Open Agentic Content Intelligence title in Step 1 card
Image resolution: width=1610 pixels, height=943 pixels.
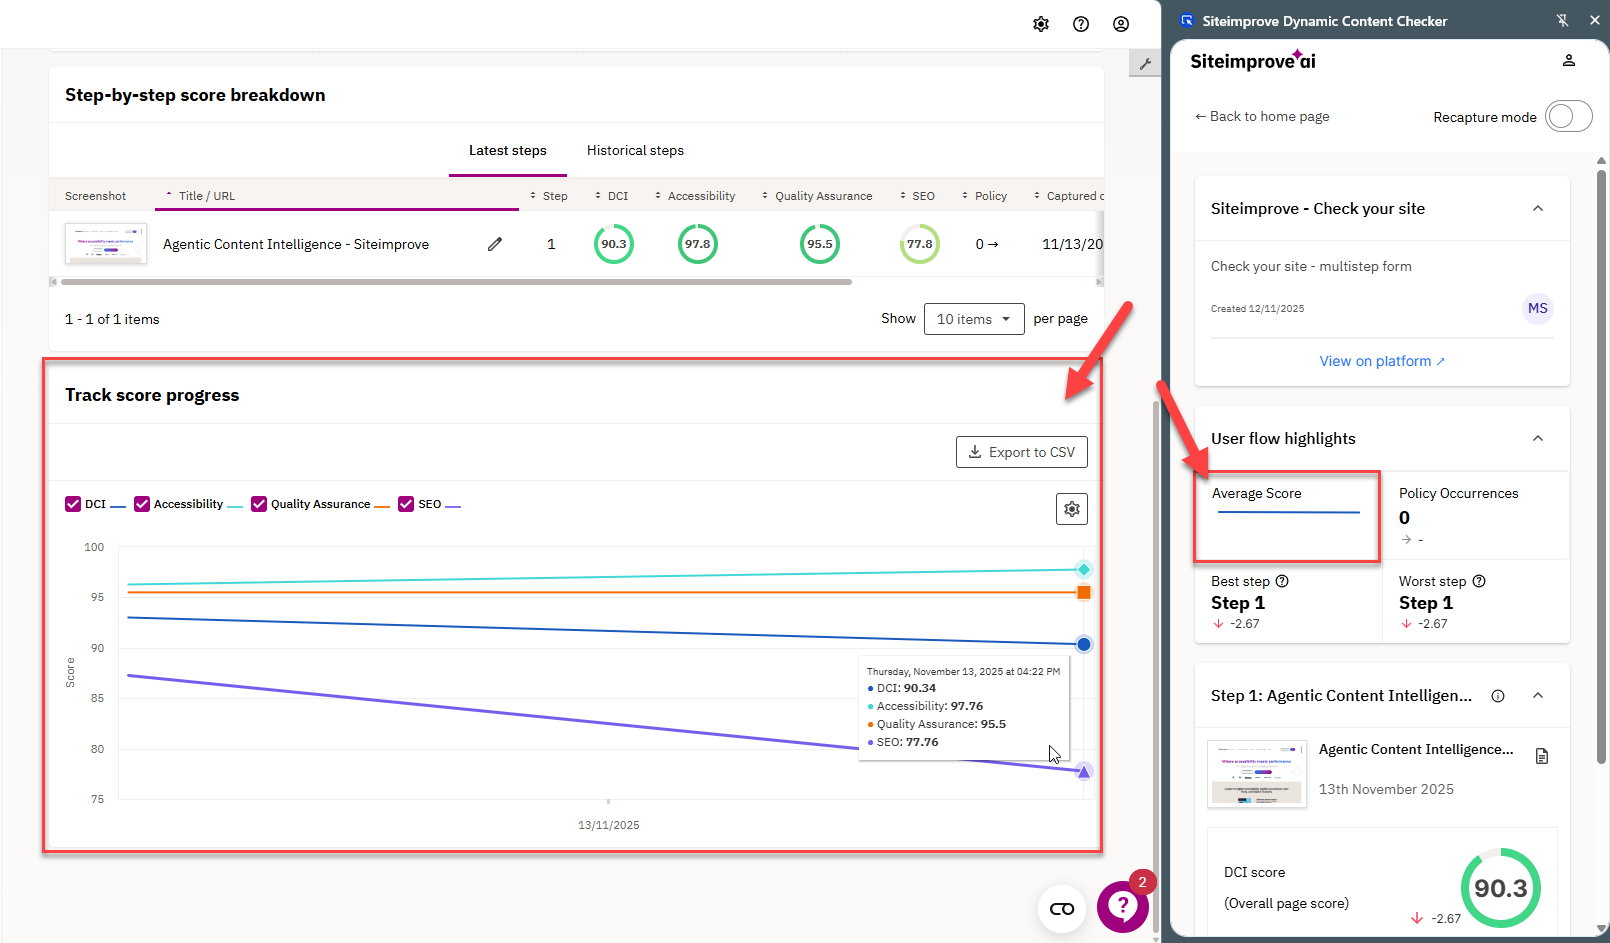pyautogui.click(x=1416, y=749)
